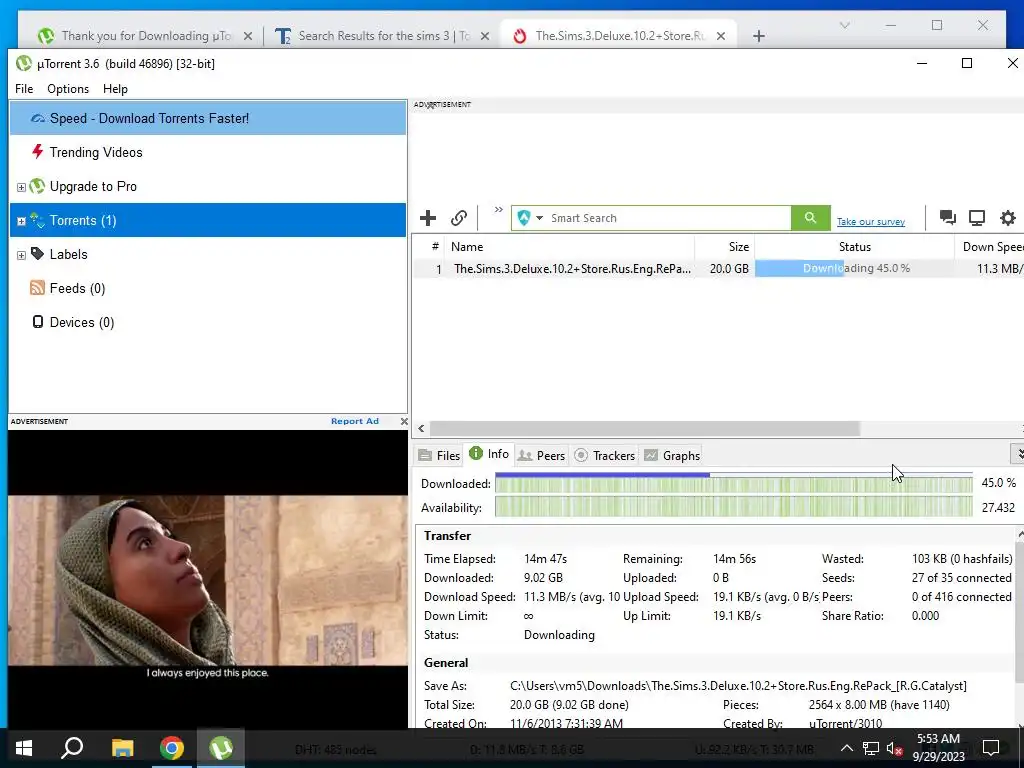This screenshot has width=1024, height=768.
Task: Click Report Ad link
Action: 355,421
